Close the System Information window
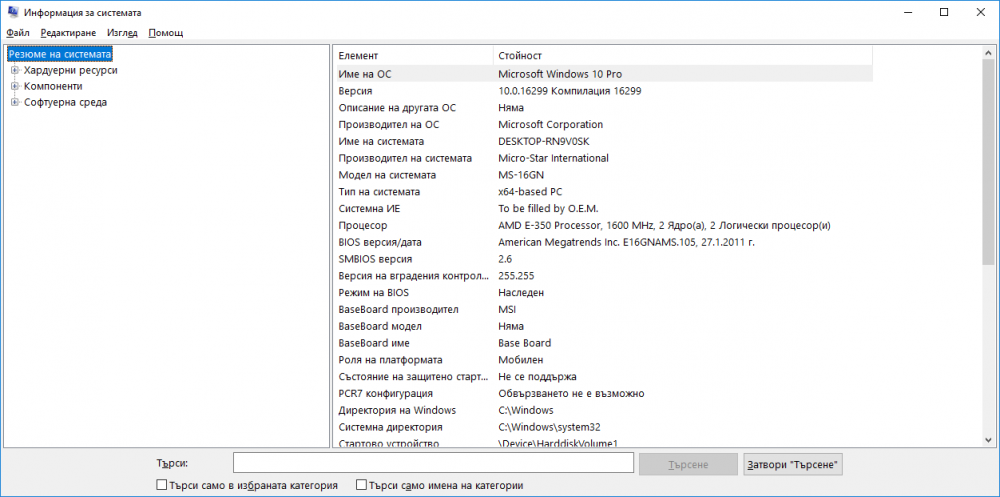 point(981,12)
